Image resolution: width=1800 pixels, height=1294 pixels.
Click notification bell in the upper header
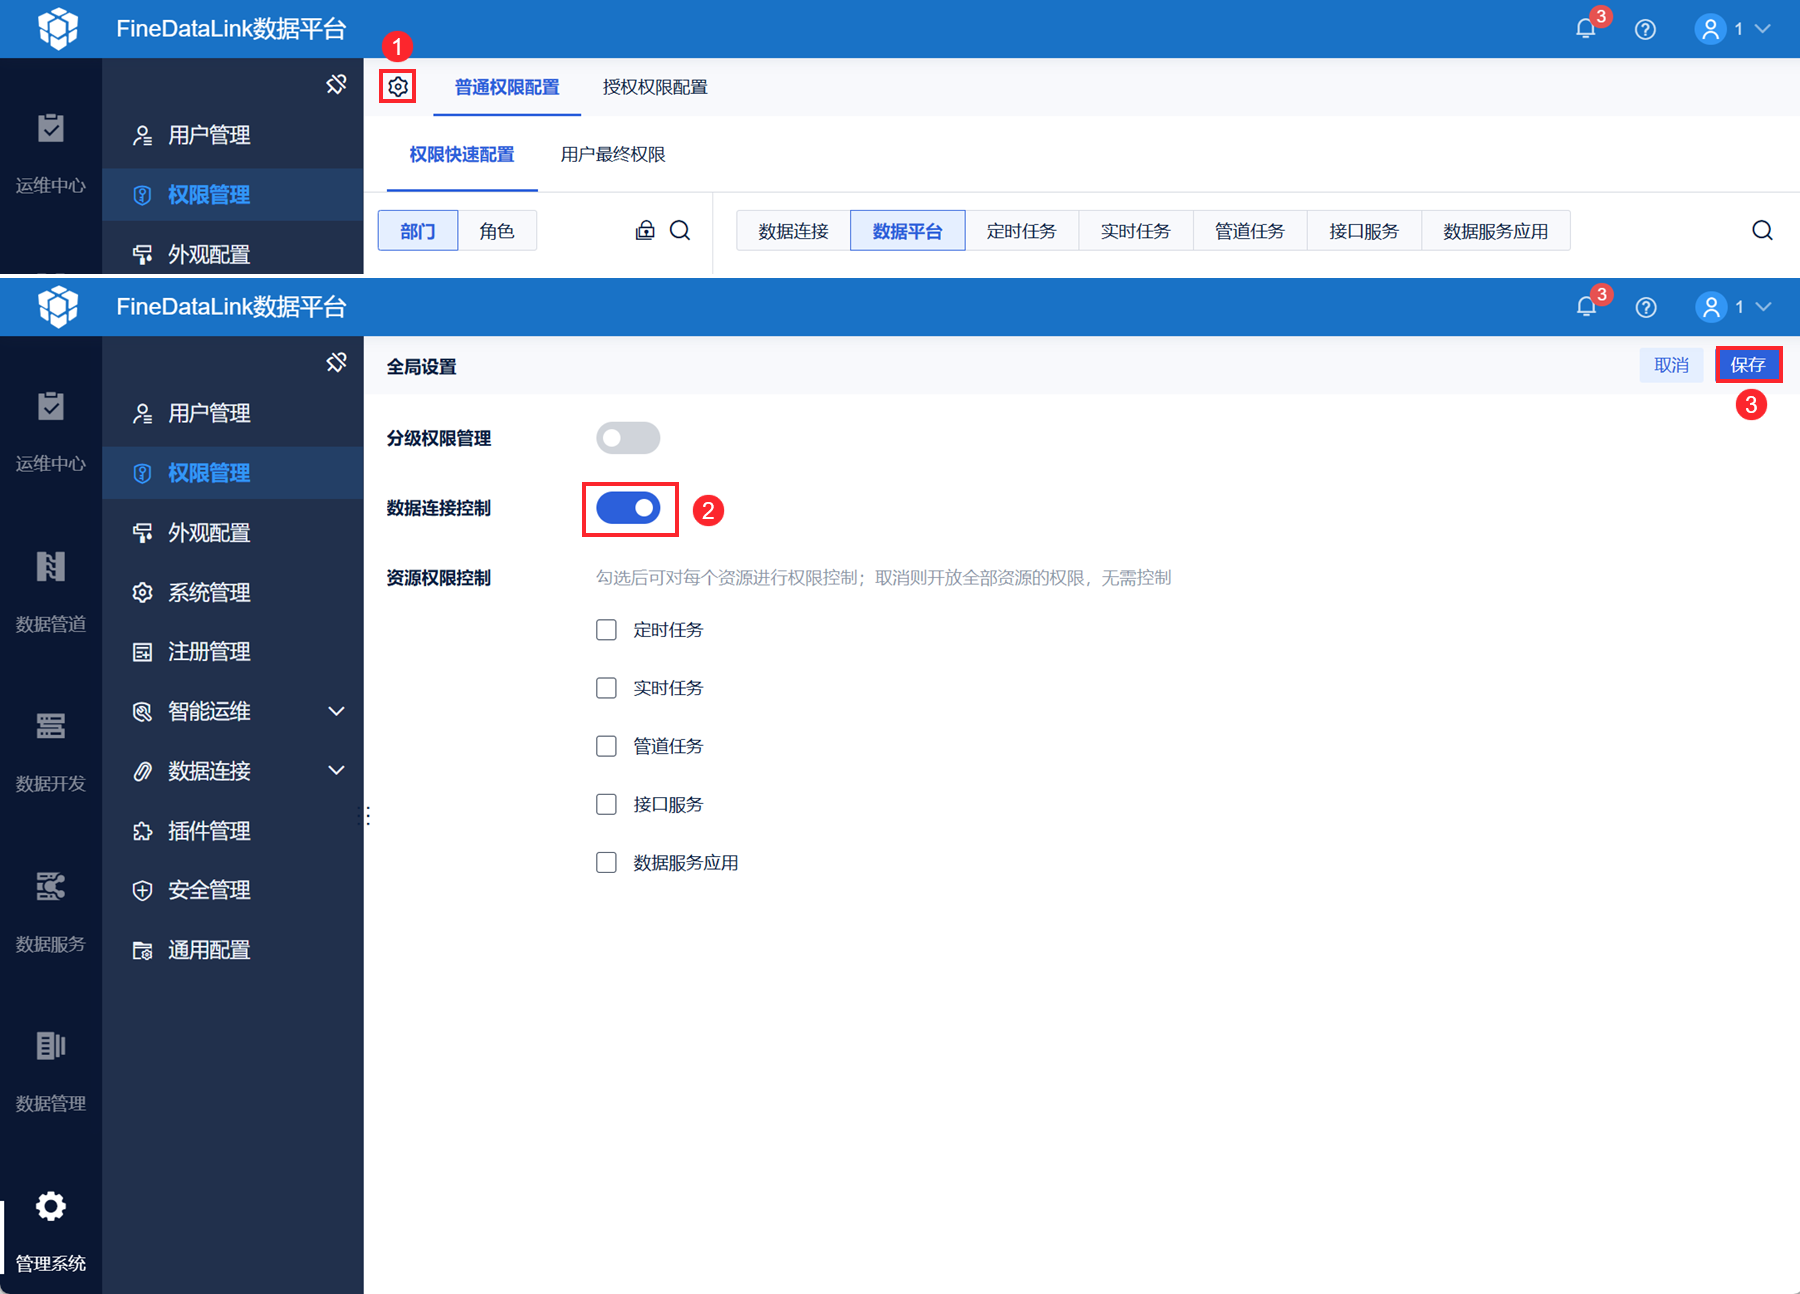click(x=1586, y=29)
